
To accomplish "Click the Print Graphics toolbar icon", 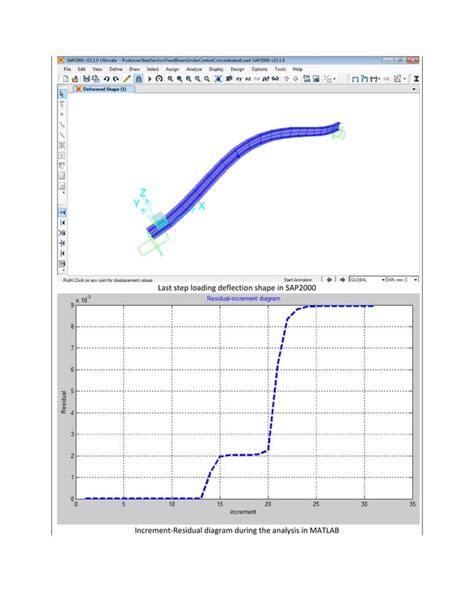I will pos(95,79).
